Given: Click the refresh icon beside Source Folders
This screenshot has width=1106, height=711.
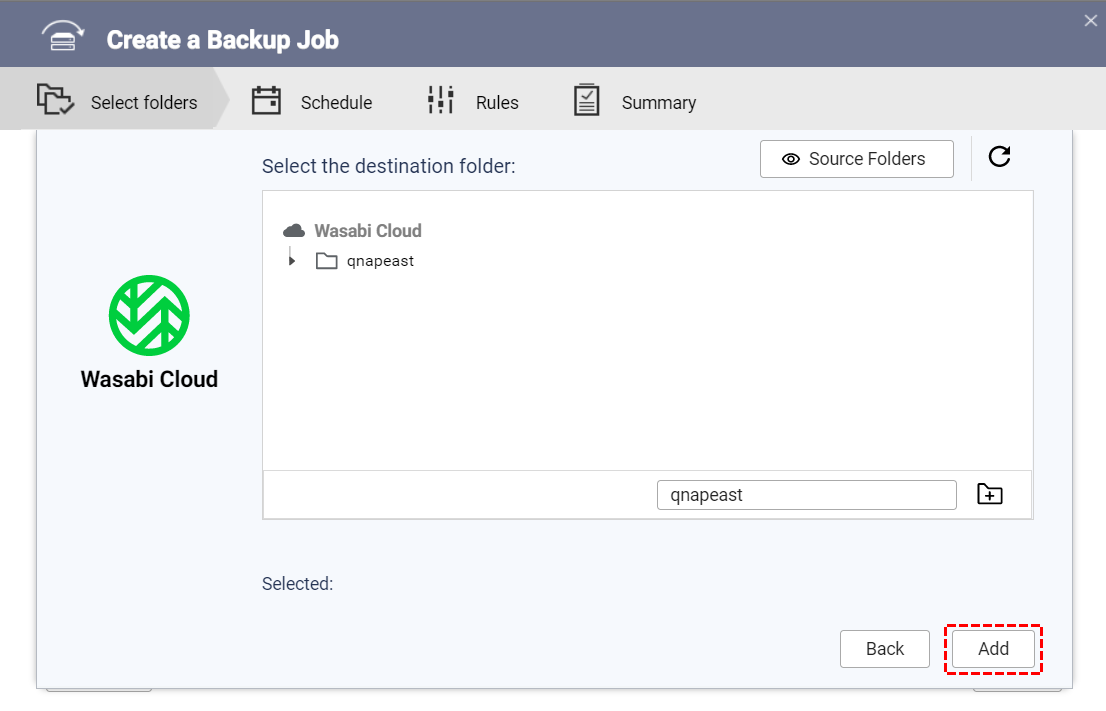Looking at the screenshot, I should click(999, 157).
